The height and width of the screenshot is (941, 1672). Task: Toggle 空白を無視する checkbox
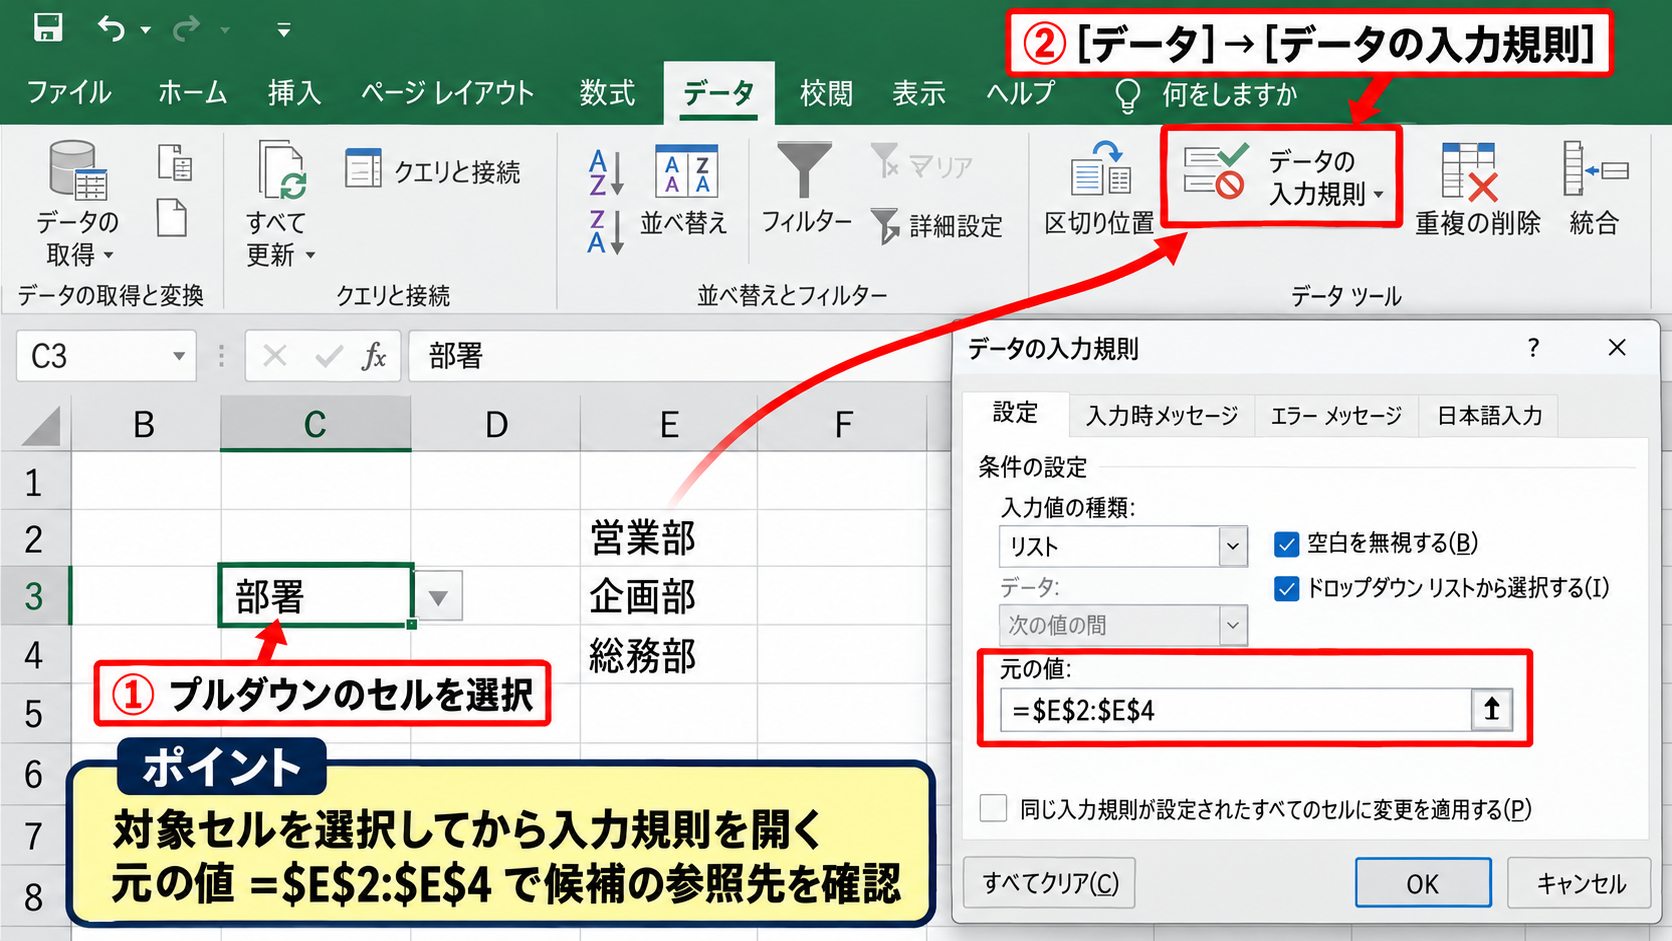1286,544
